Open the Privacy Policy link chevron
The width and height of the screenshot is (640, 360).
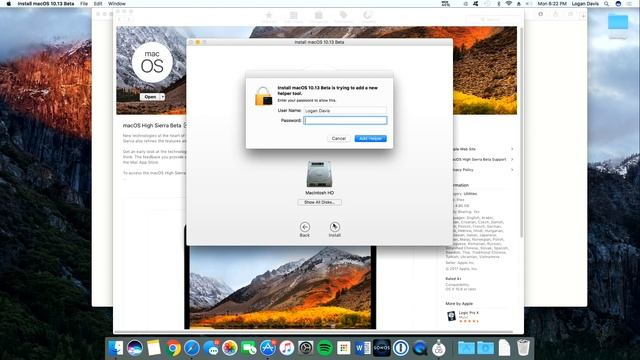(512, 169)
